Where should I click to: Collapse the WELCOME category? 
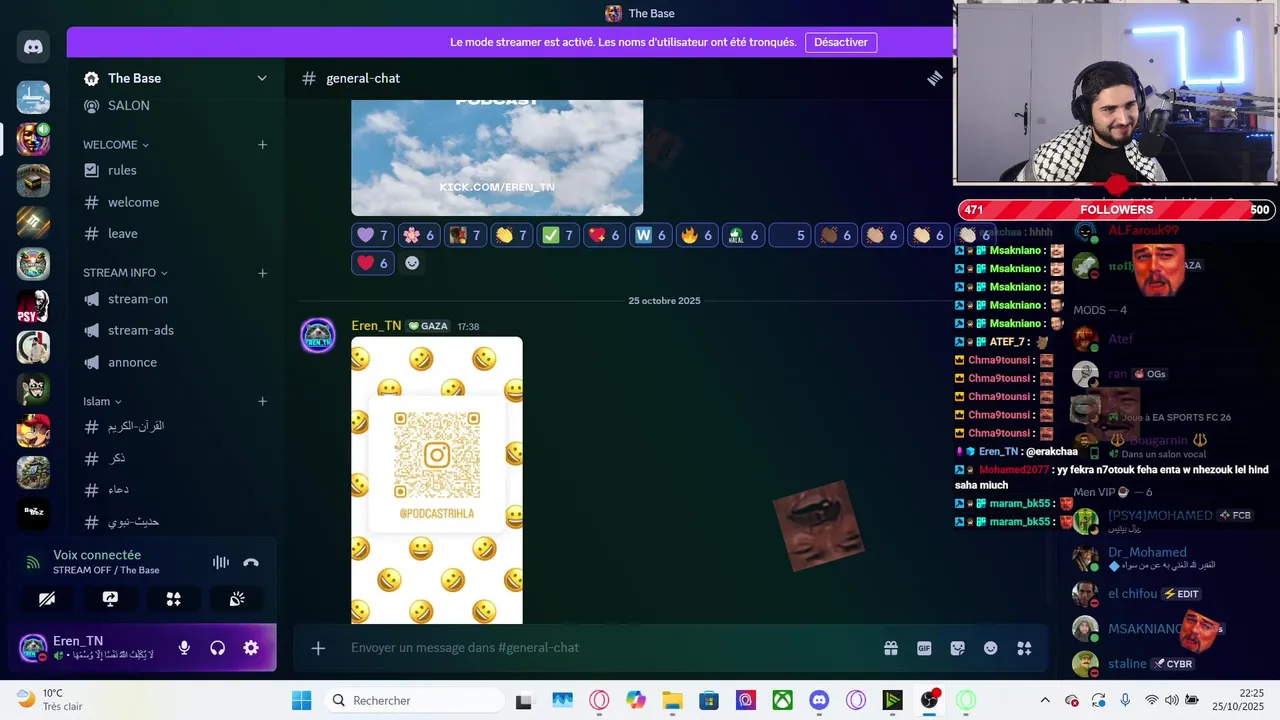(116, 145)
